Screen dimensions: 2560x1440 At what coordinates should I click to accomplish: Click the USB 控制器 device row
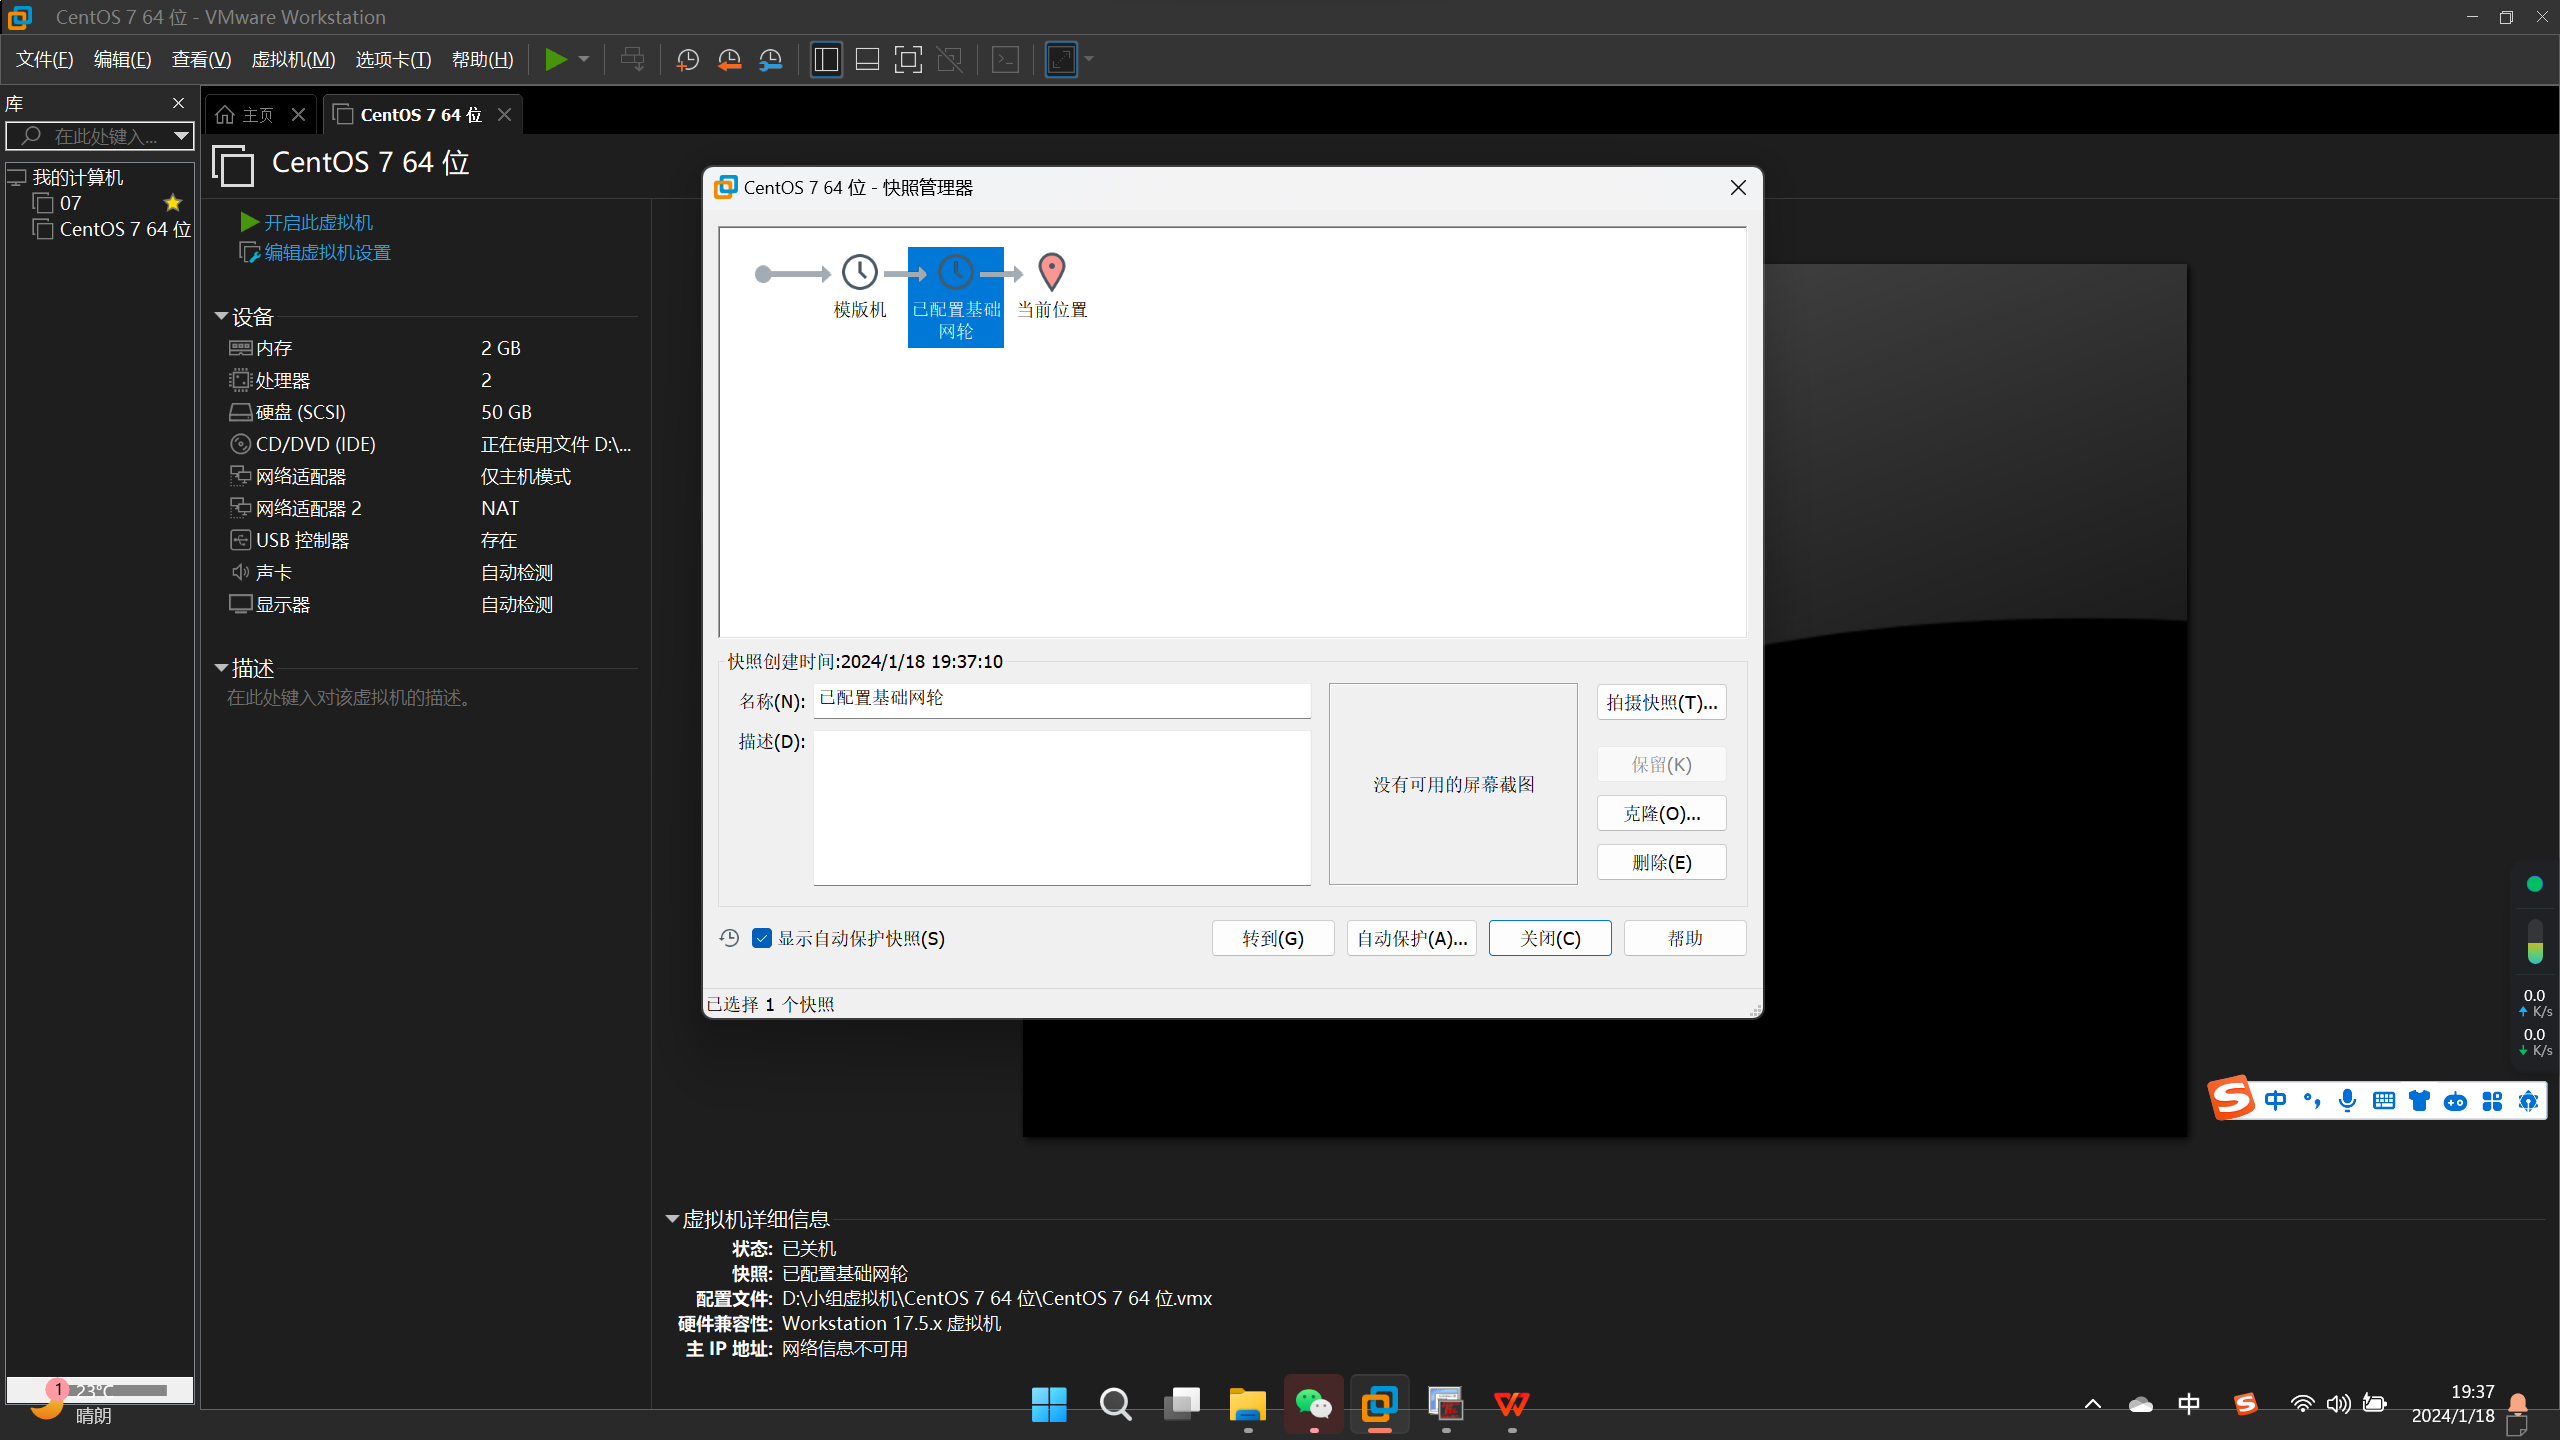click(x=432, y=540)
